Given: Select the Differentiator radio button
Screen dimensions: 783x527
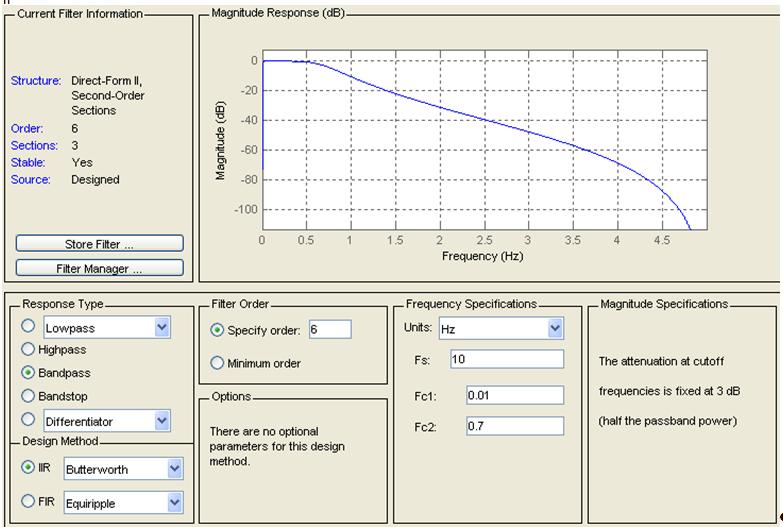Looking at the screenshot, I should click(x=28, y=421).
